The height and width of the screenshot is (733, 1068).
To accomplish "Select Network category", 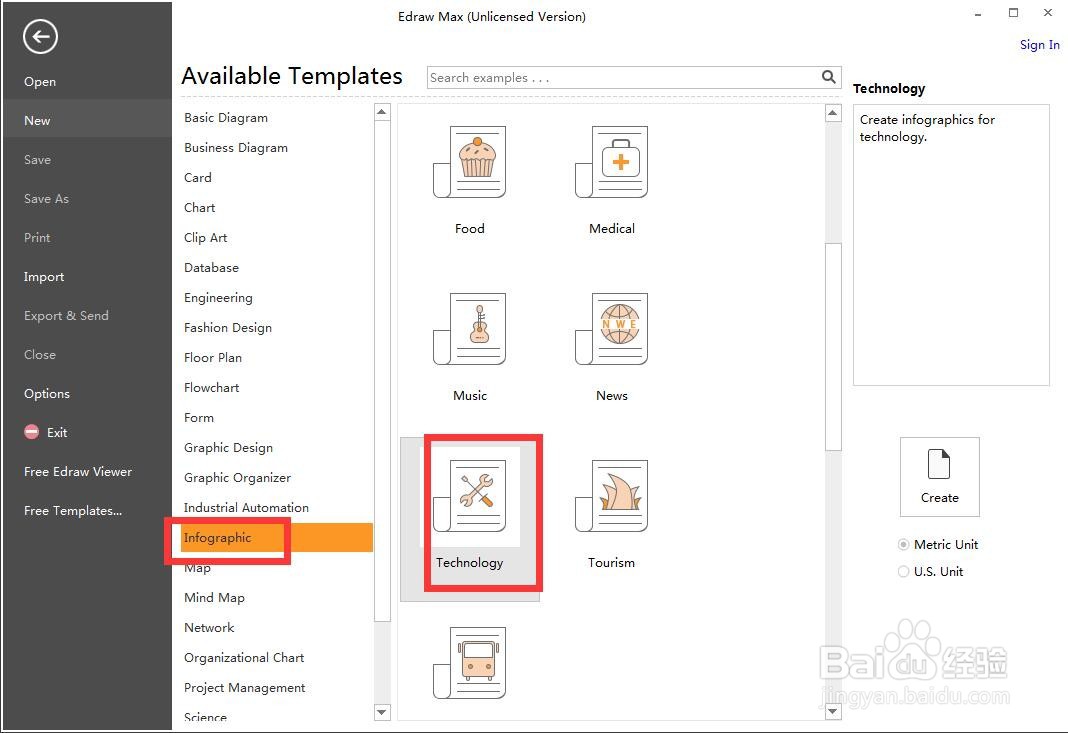I will (209, 627).
